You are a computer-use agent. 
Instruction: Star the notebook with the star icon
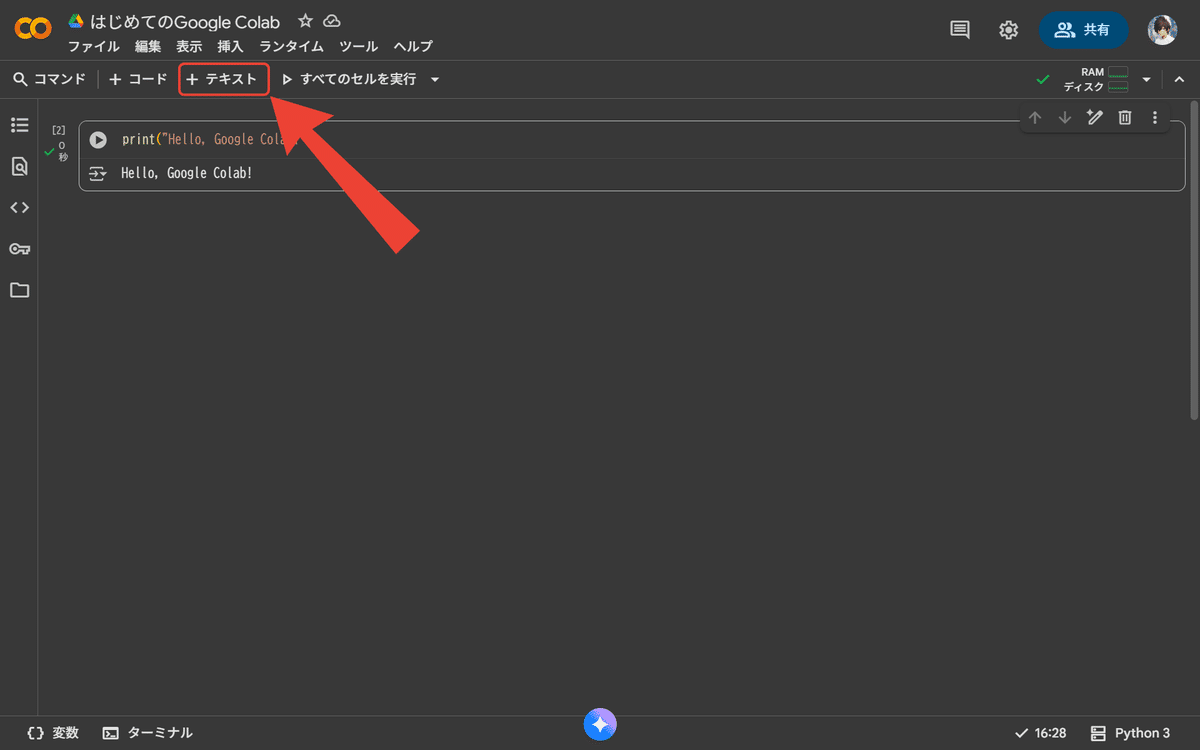click(306, 21)
